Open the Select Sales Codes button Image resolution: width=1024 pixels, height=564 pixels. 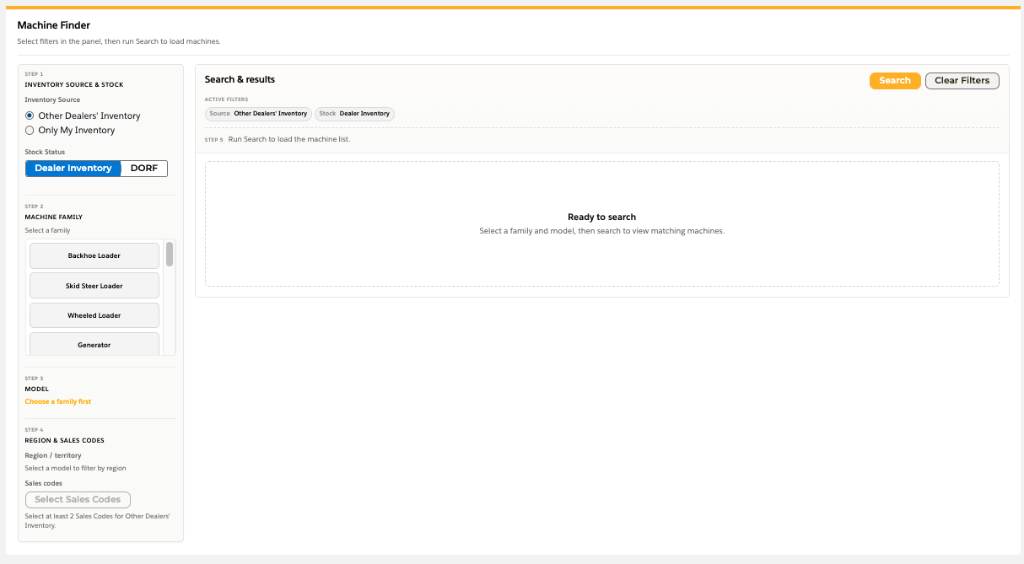[78, 499]
